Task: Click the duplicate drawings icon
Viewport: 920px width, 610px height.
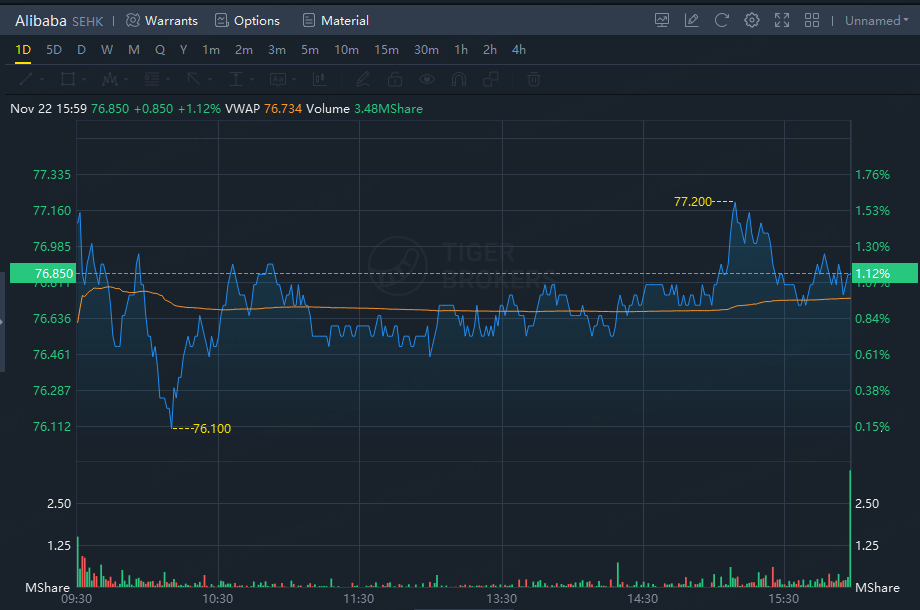Action: (x=491, y=79)
